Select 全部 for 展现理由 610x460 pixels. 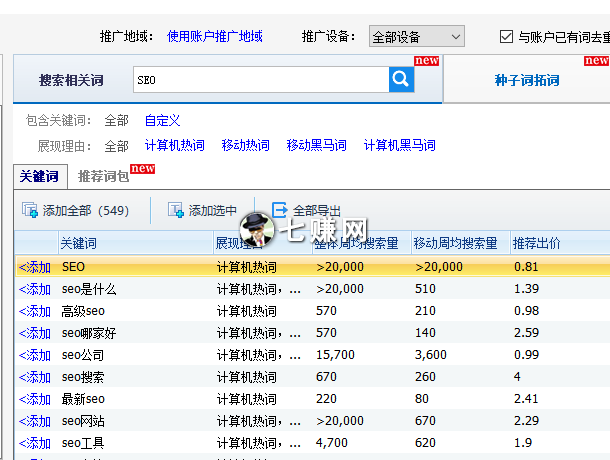pyautogui.click(x=116, y=146)
